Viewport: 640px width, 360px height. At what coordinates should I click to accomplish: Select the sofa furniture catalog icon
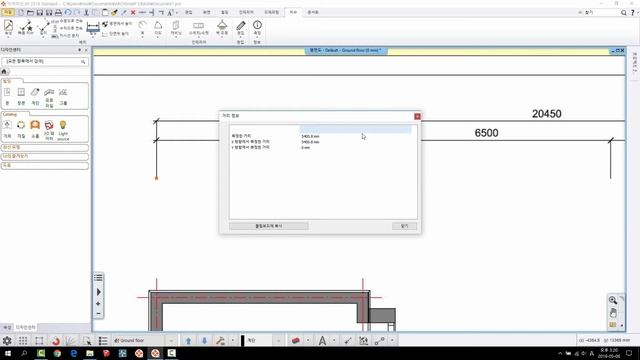pyautogui.click(x=35, y=125)
